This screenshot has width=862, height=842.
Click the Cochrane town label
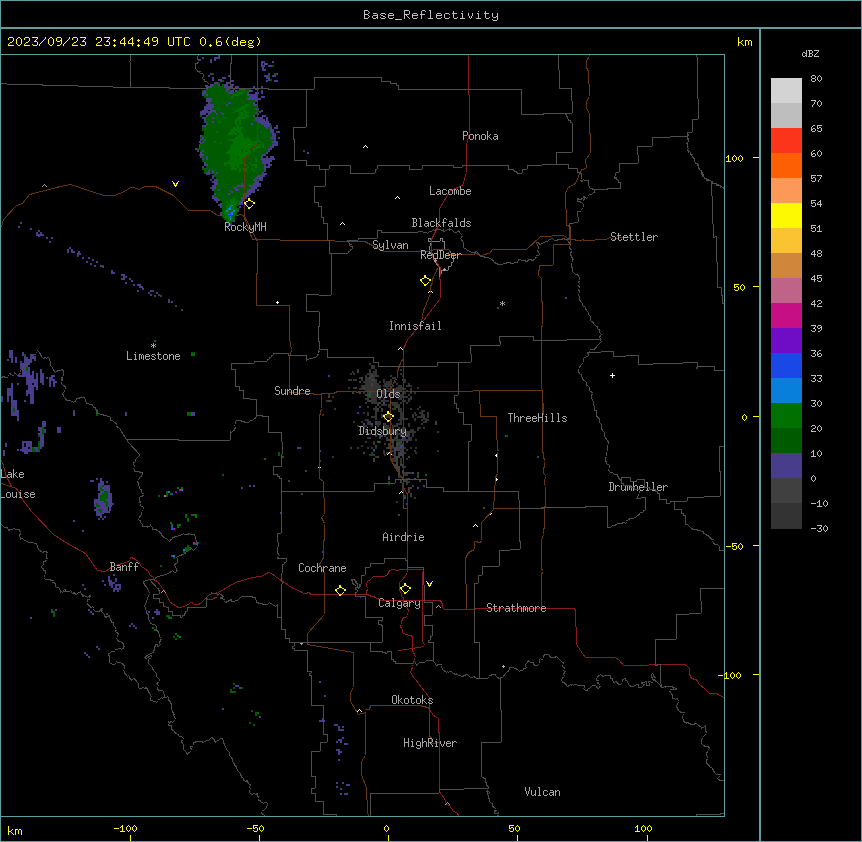click(x=322, y=568)
